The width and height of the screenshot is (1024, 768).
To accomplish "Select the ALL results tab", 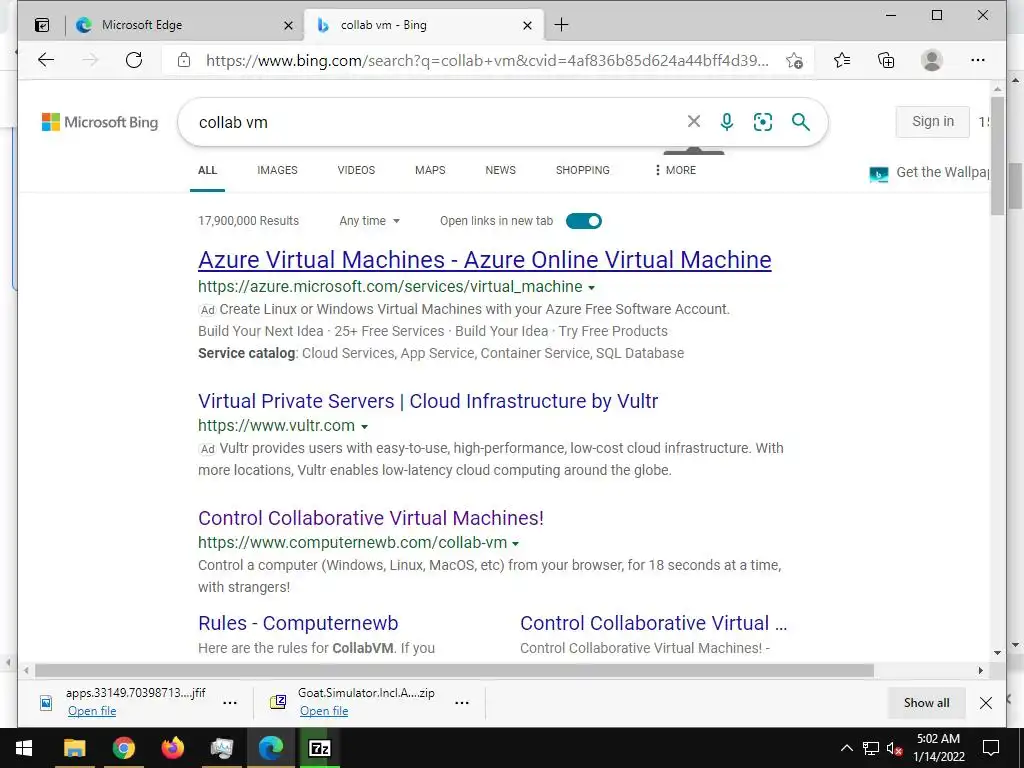I will [x=208, y=170].
